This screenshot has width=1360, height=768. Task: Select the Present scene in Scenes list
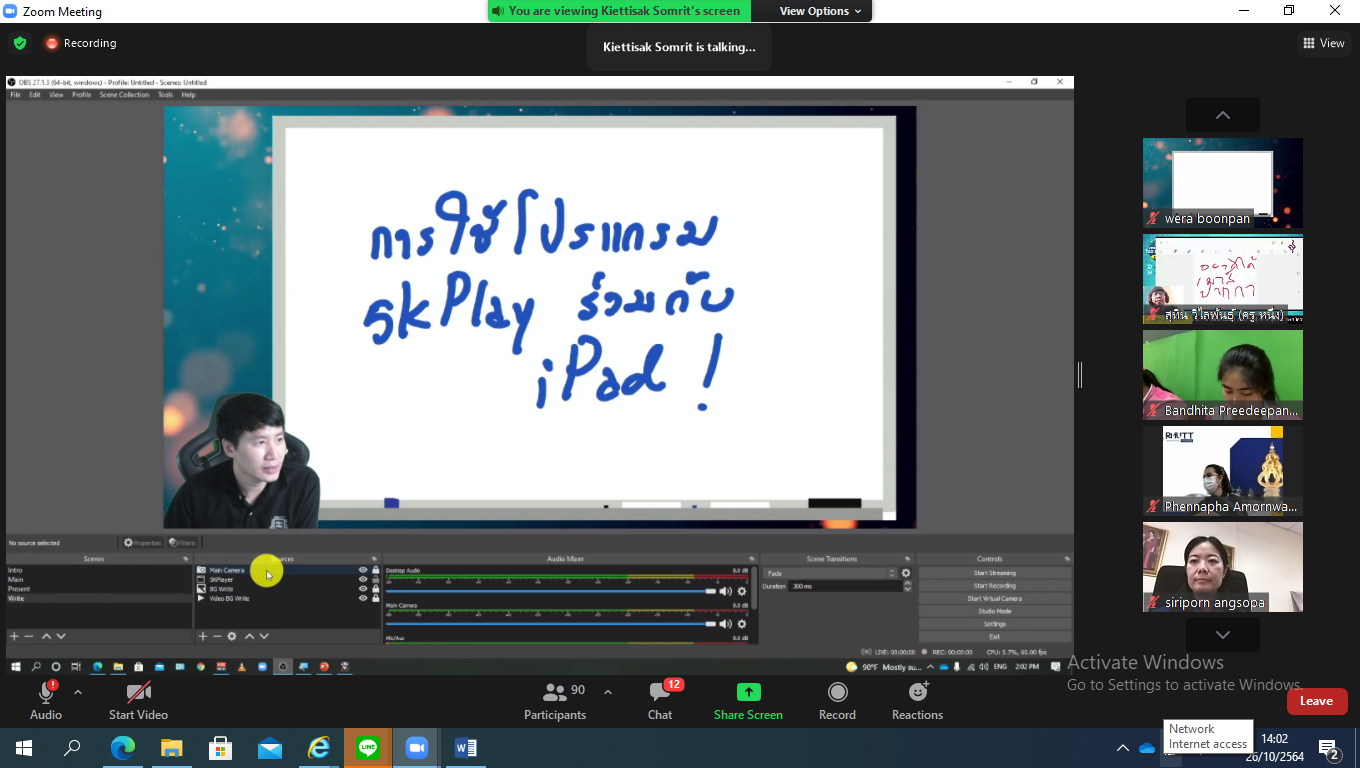pyautogui.click(x=98, y=589)
